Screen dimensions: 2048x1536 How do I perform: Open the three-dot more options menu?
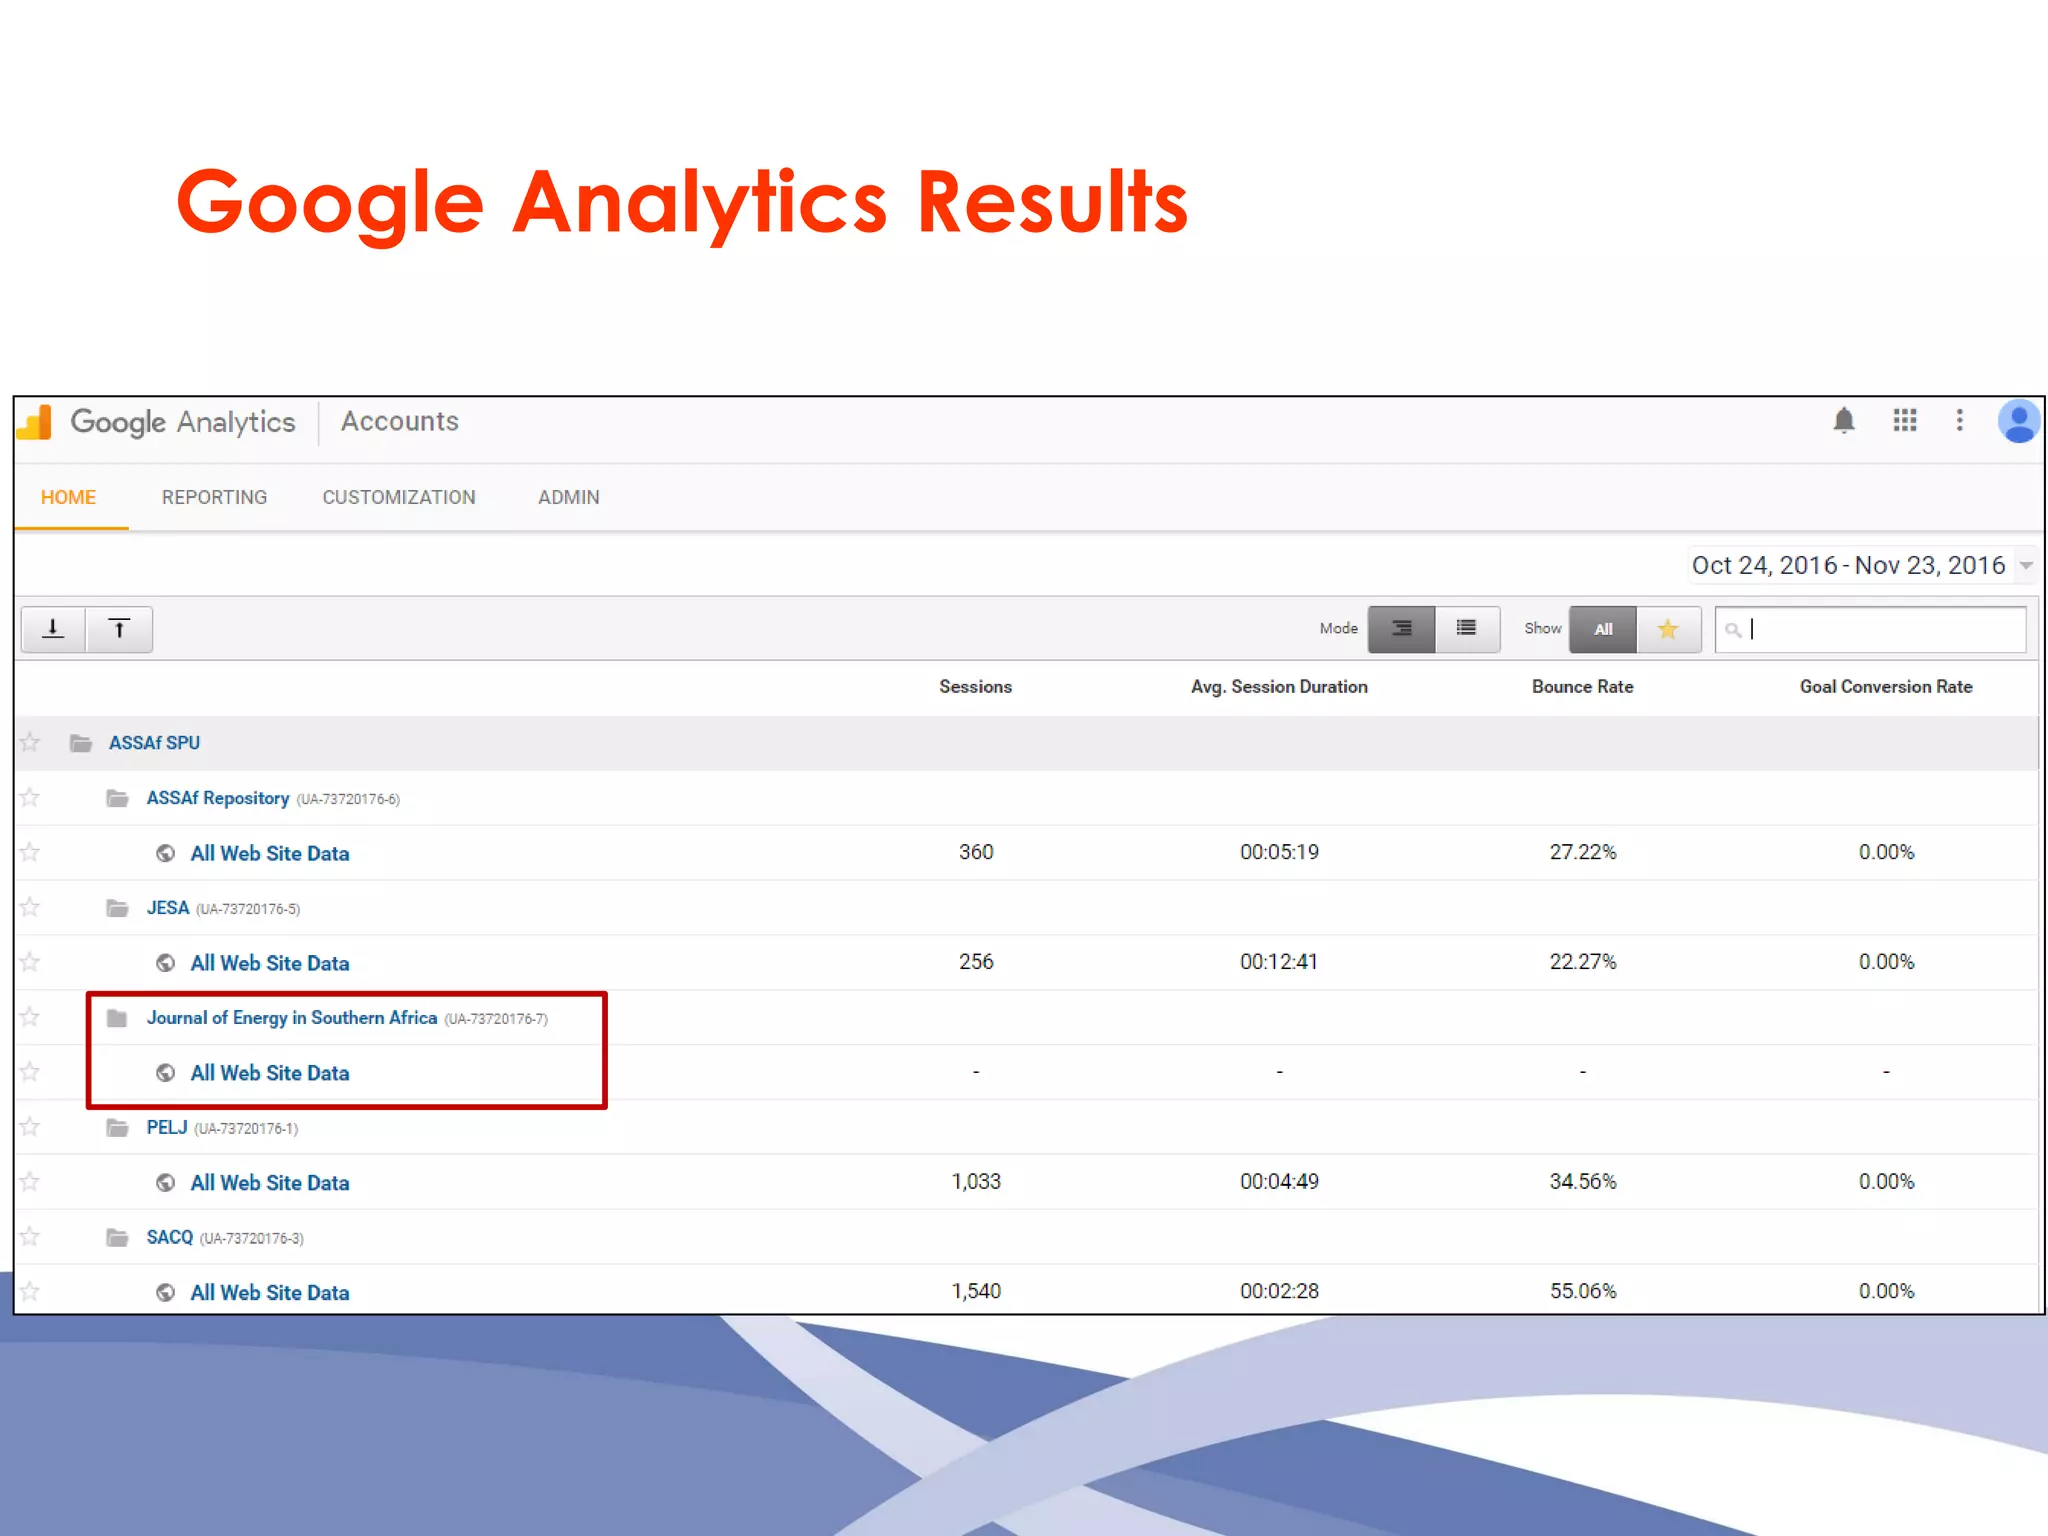pyautogui.click(x=1960, y=420)
